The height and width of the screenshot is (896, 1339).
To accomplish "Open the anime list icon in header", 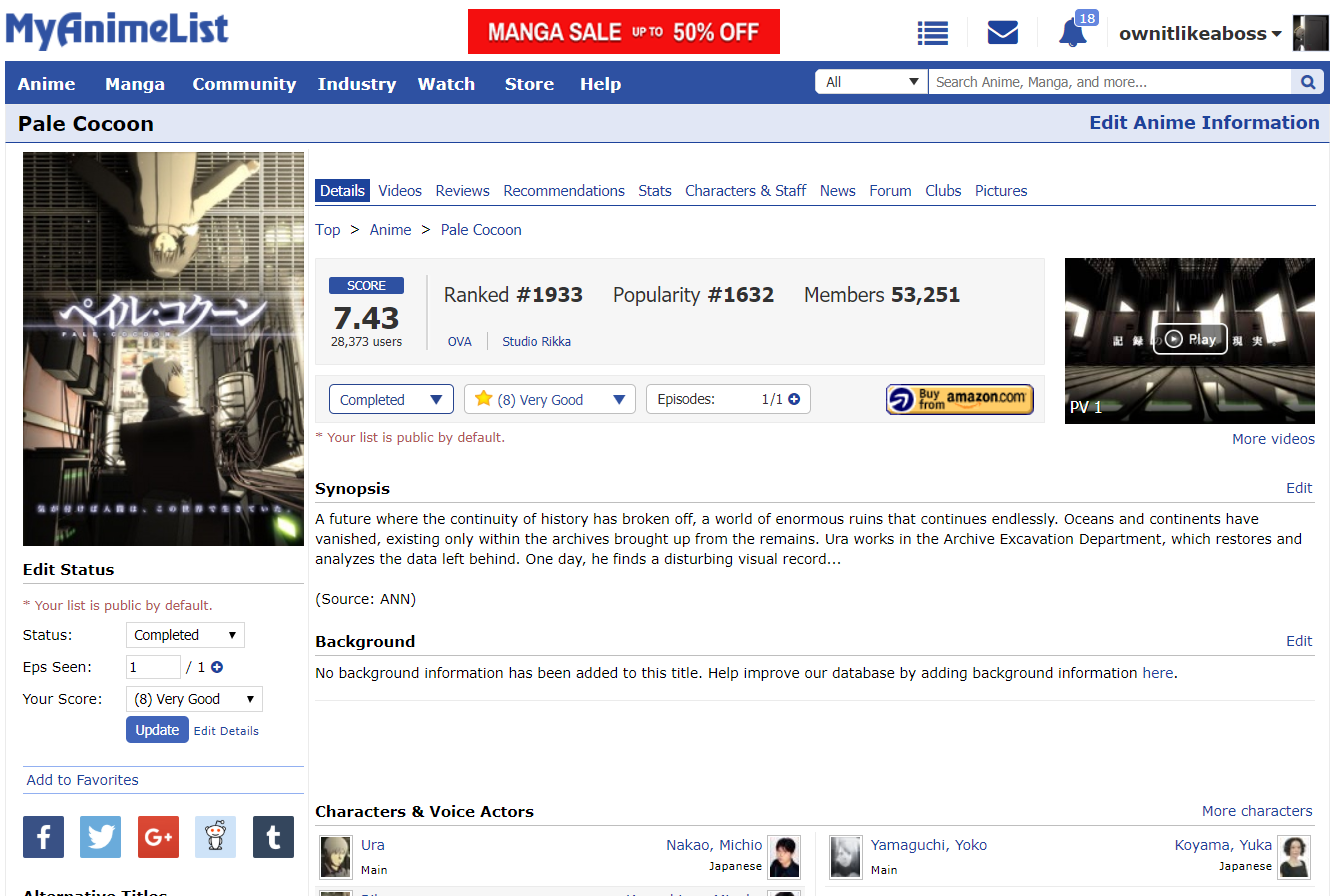I will pyautogui.click(x=932, y=33).
